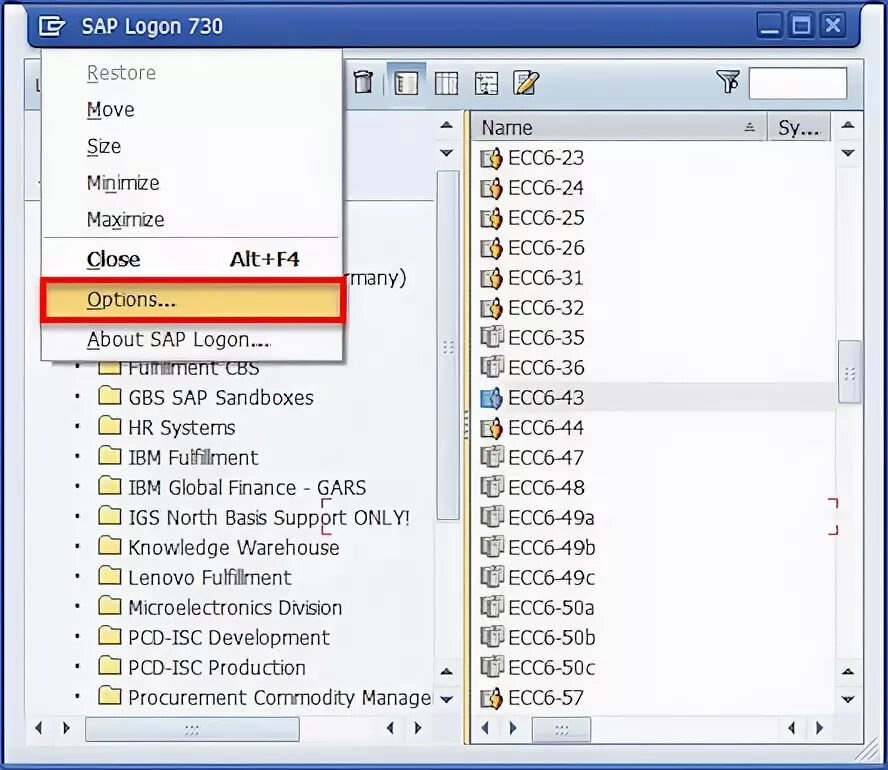888x770 pixels.
Task: Click the filter funnel icon
Action: coord(728,82)
